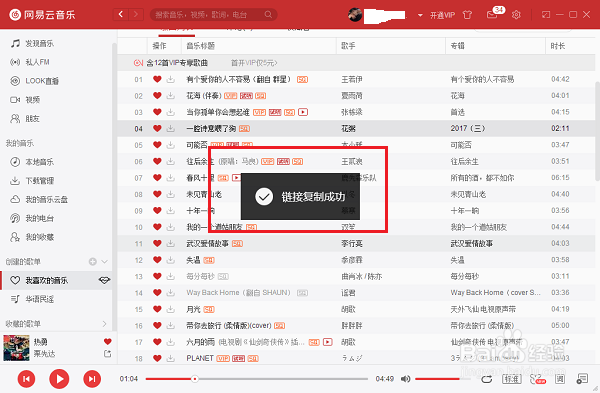The width and height of the screenshot is (600, 393).
Task: Expand the 收藏的歌单 section
Action: [x=104, y=324]
